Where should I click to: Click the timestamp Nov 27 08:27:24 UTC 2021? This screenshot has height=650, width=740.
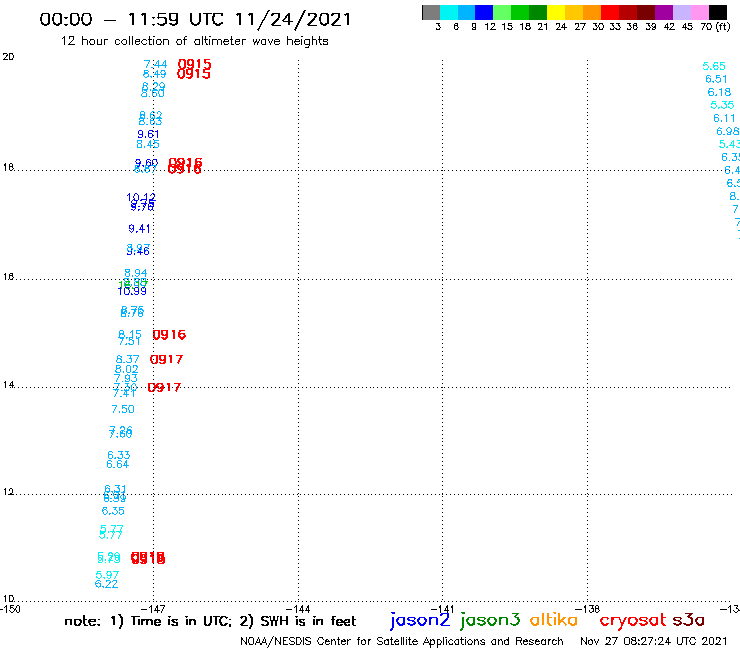point(654,641)
